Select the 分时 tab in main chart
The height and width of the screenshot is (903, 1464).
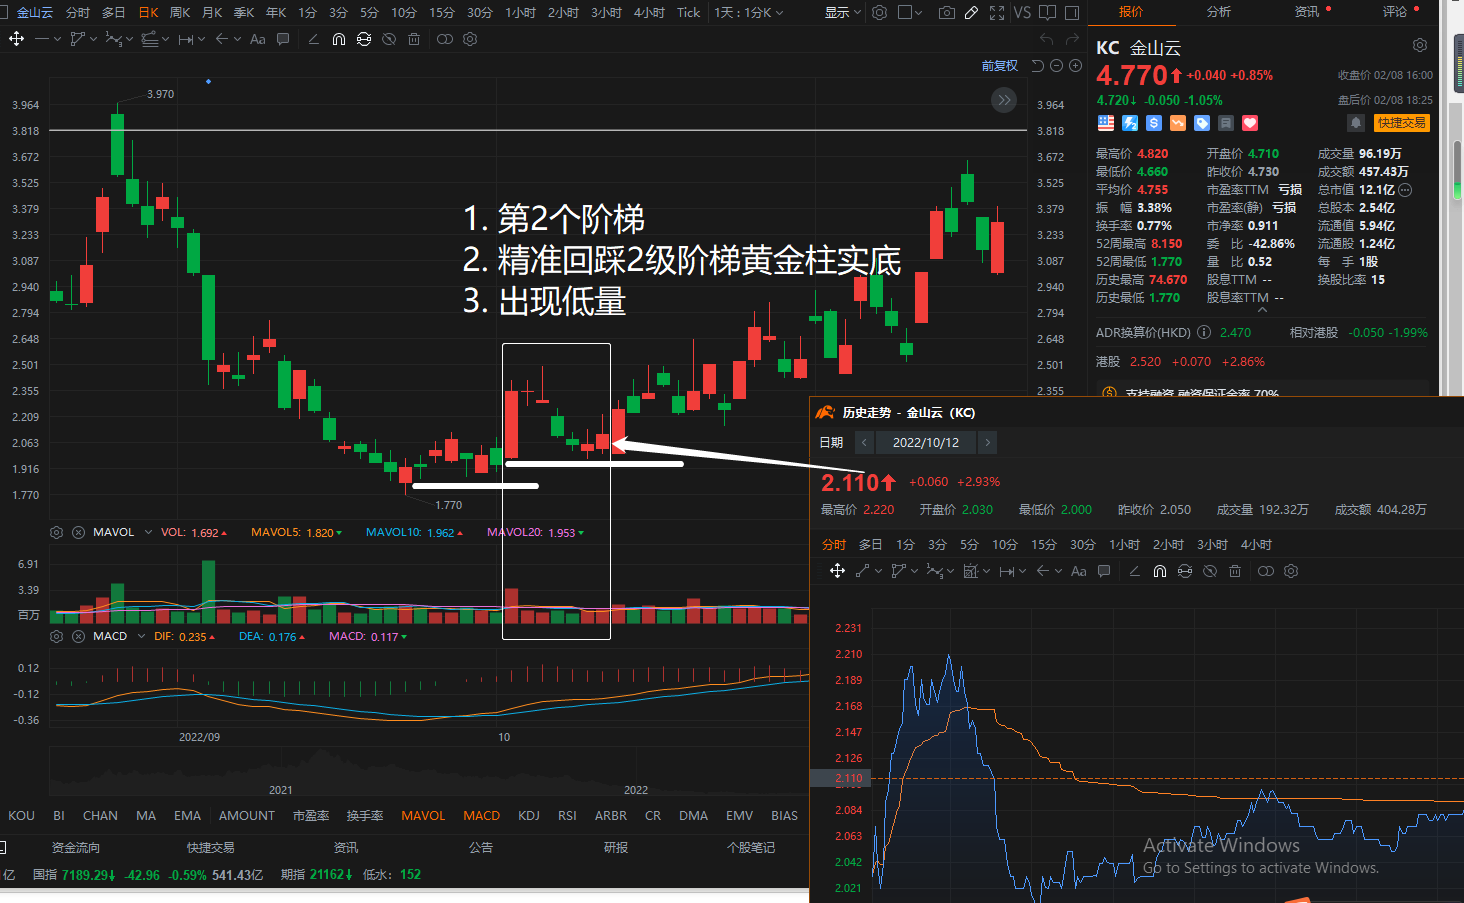coord(77,13)
